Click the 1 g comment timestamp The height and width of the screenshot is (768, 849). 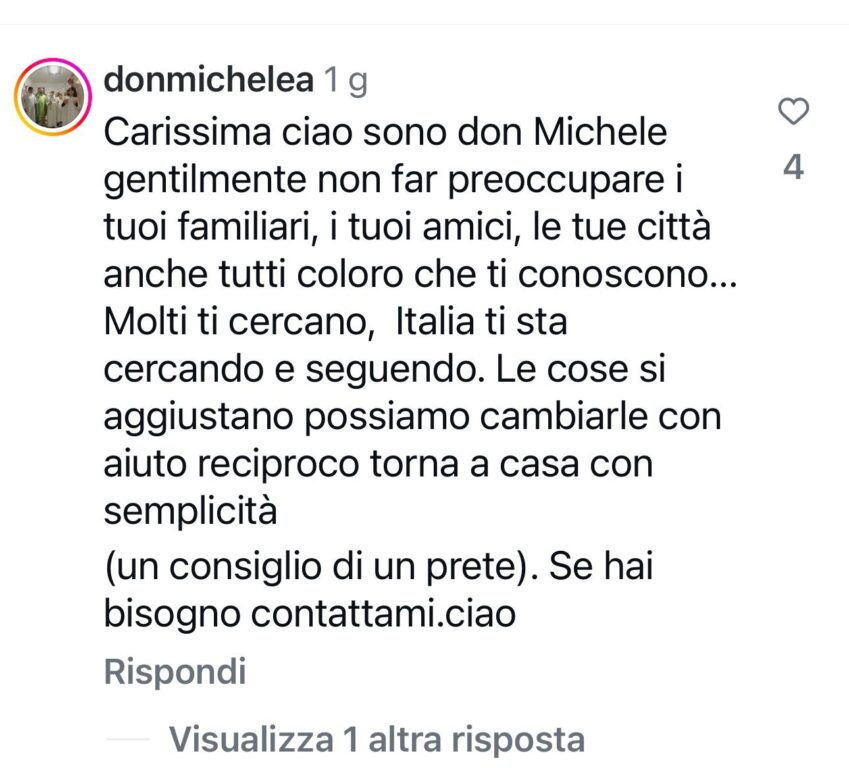click(x=346, y=81)
